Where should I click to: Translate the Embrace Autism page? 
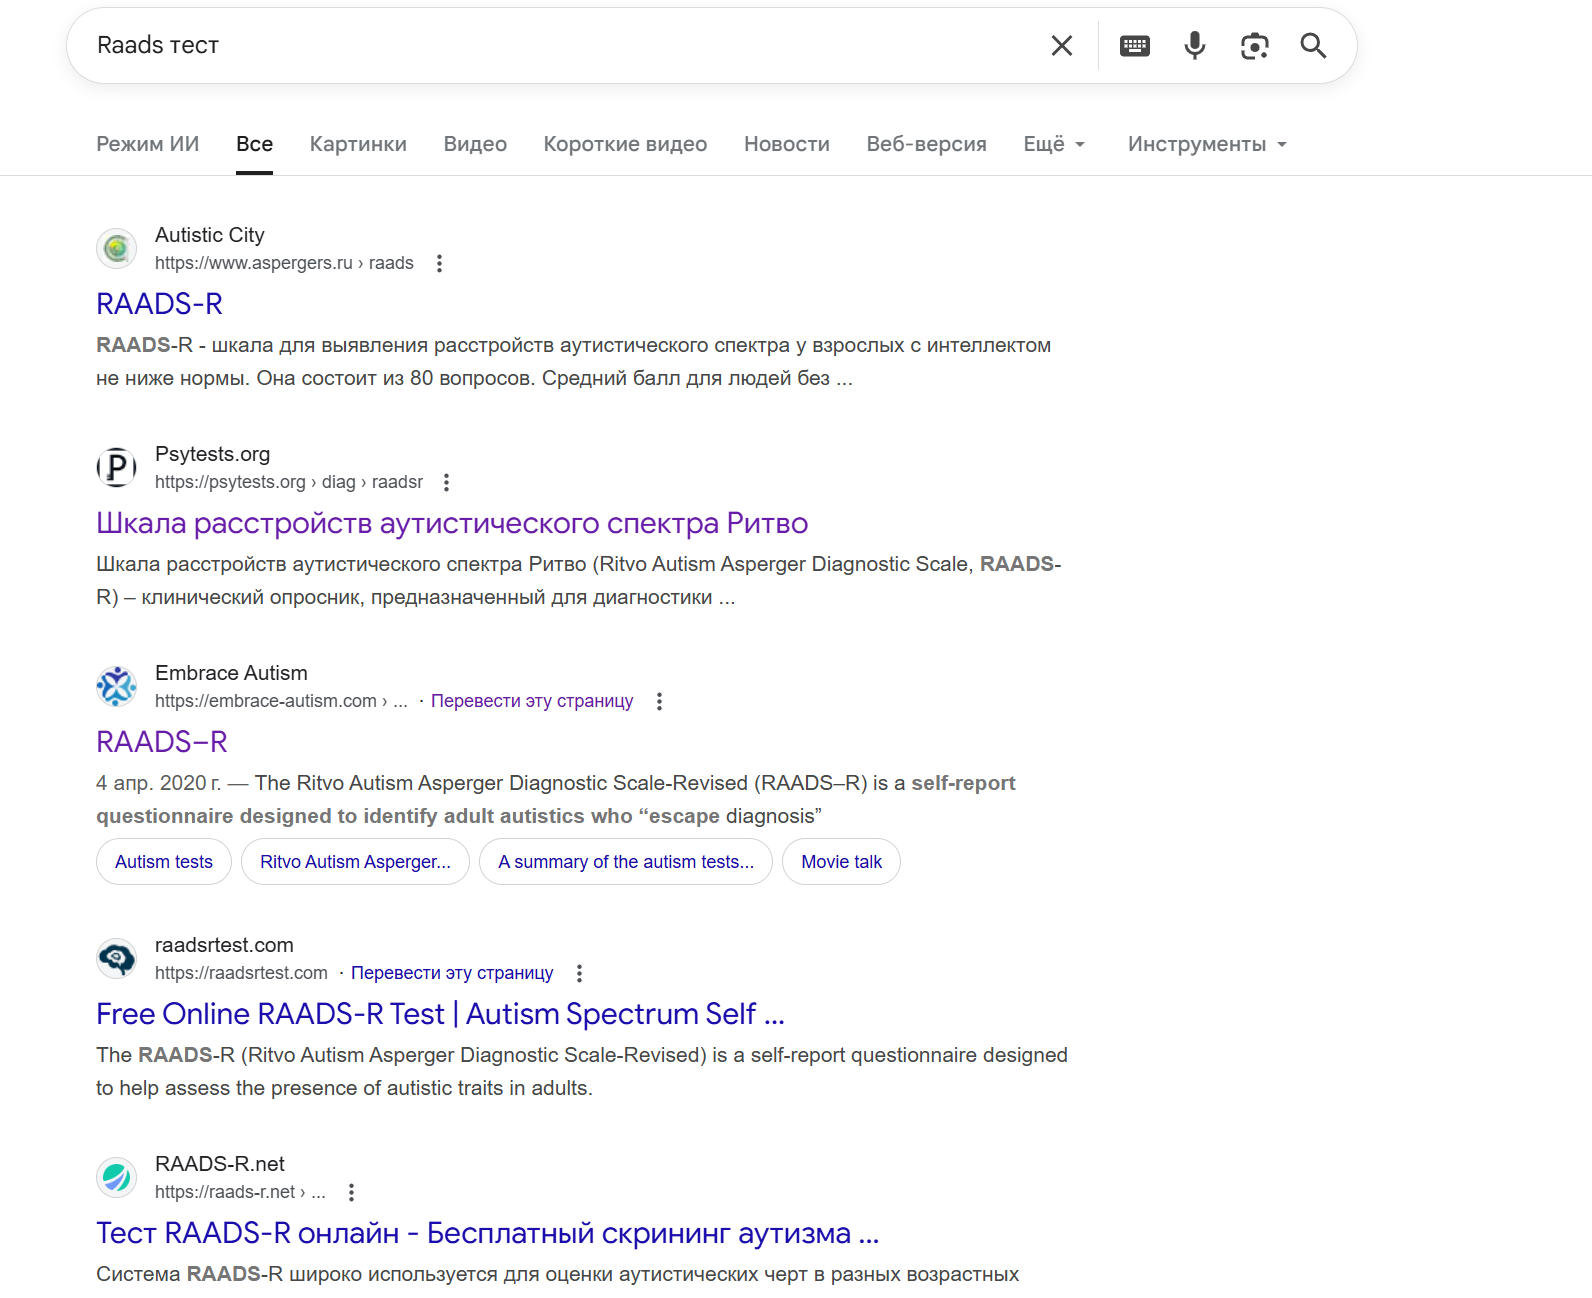click(x=532, y=701)
